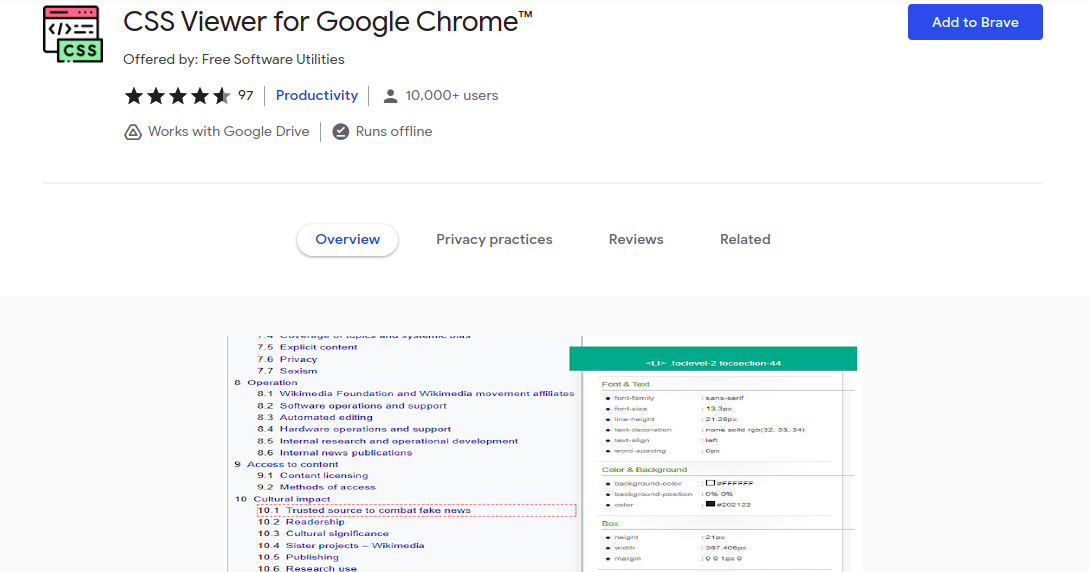This screenshot has width=1089, height=572.
Task: Click '8.2 Software operations and support' entry
Action: point(352,405)
